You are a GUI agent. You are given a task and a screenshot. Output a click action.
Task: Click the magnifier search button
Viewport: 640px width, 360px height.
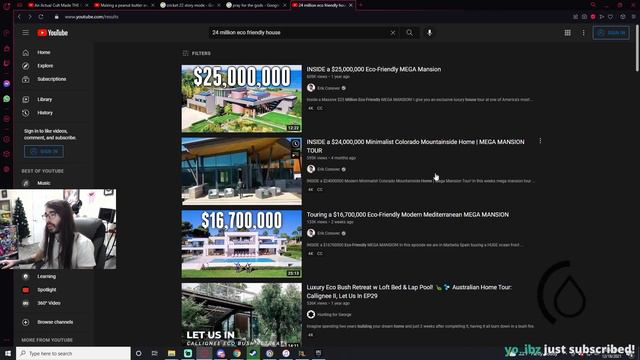click(x=409, y=33)
